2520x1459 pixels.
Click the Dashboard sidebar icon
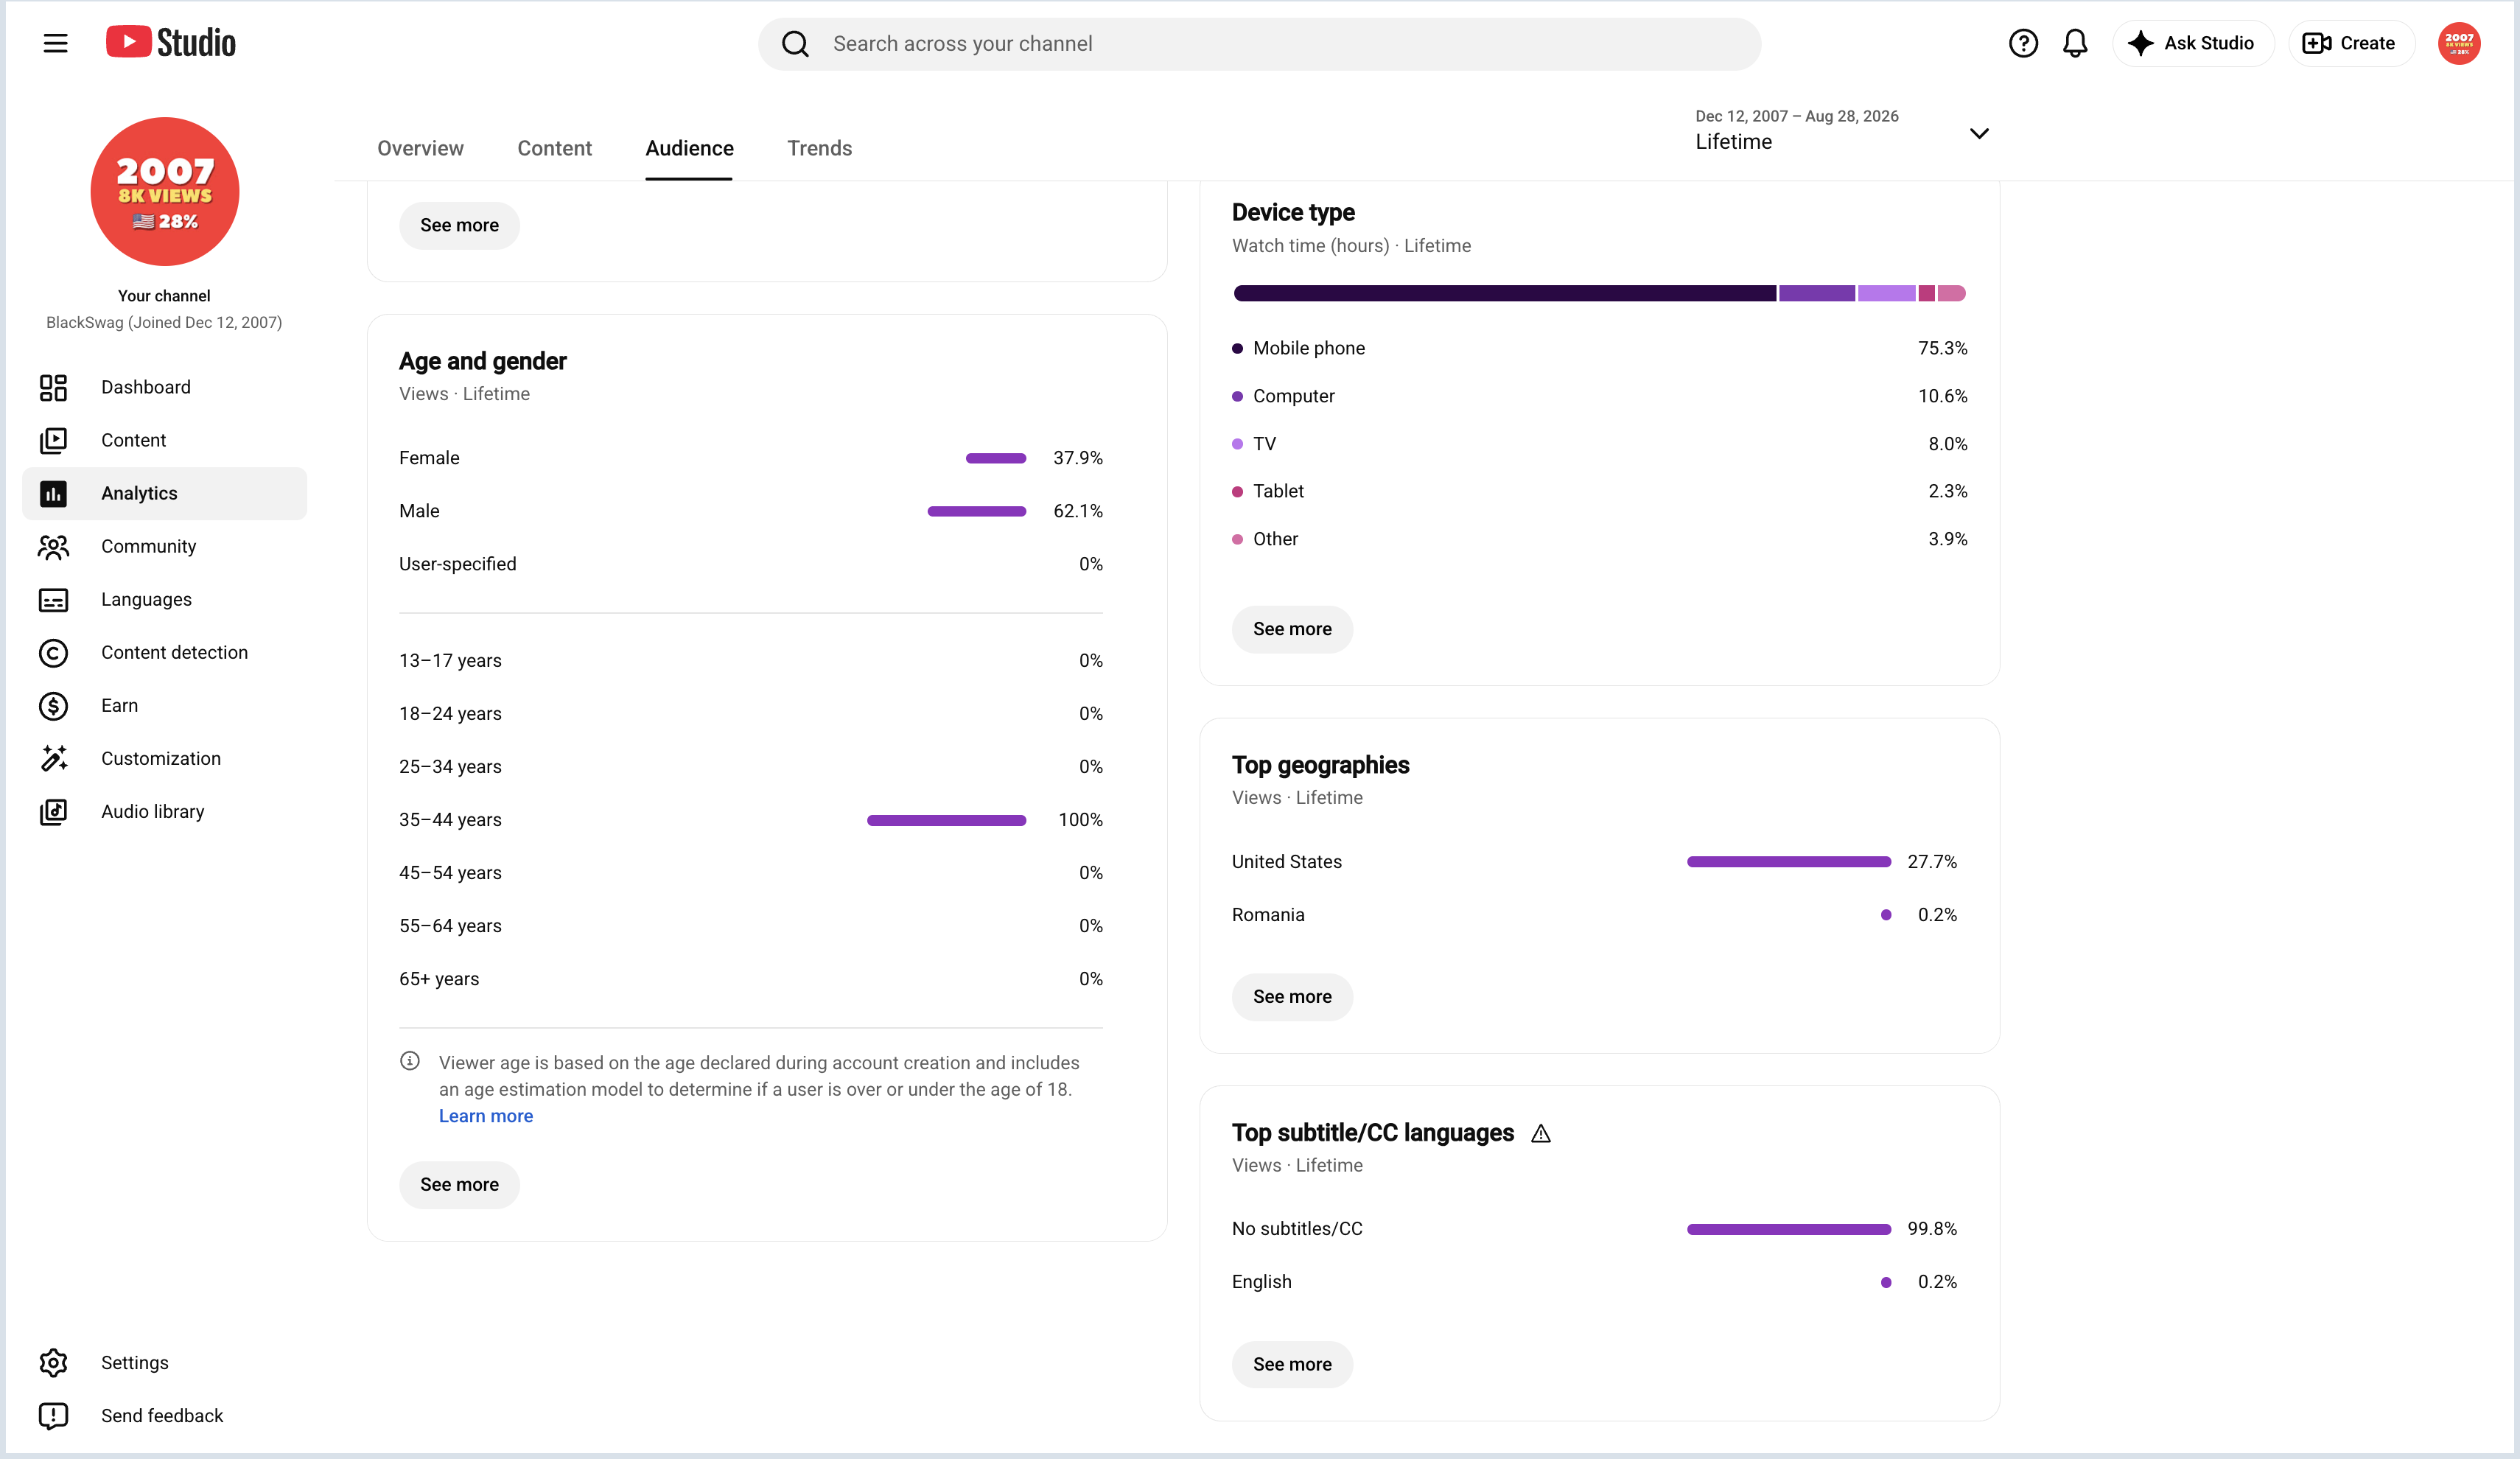click(53, 387)
